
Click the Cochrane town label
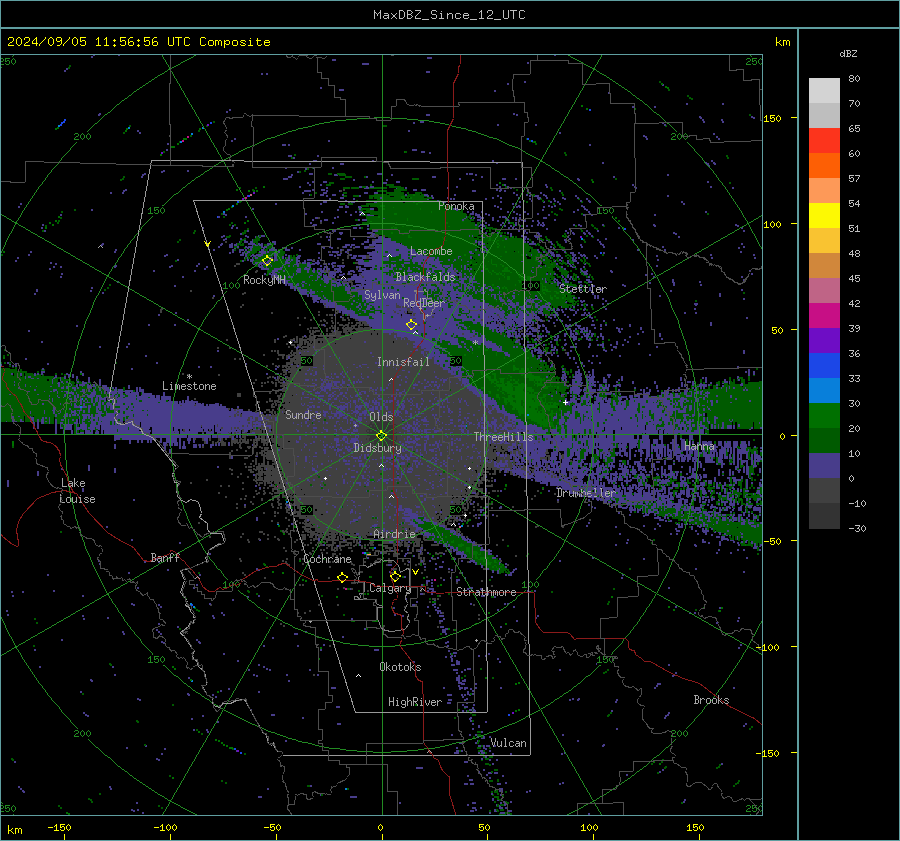click(x=327, y=559)
